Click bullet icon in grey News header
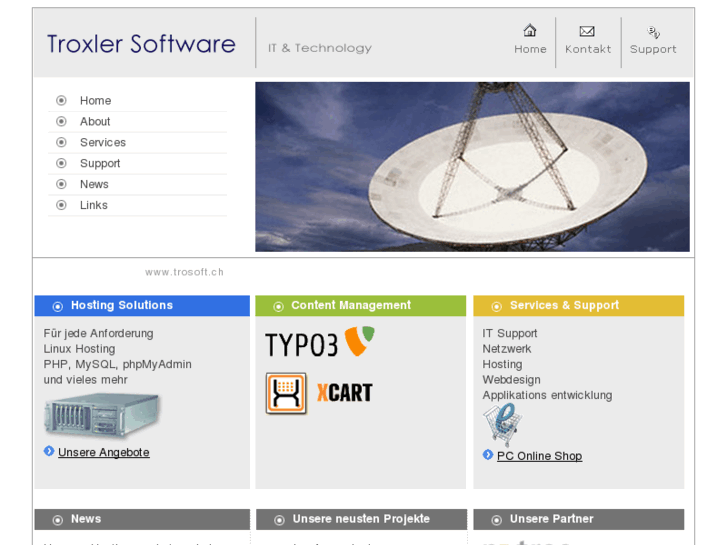This screenshot has height=545, width=727. click(57, 520)
